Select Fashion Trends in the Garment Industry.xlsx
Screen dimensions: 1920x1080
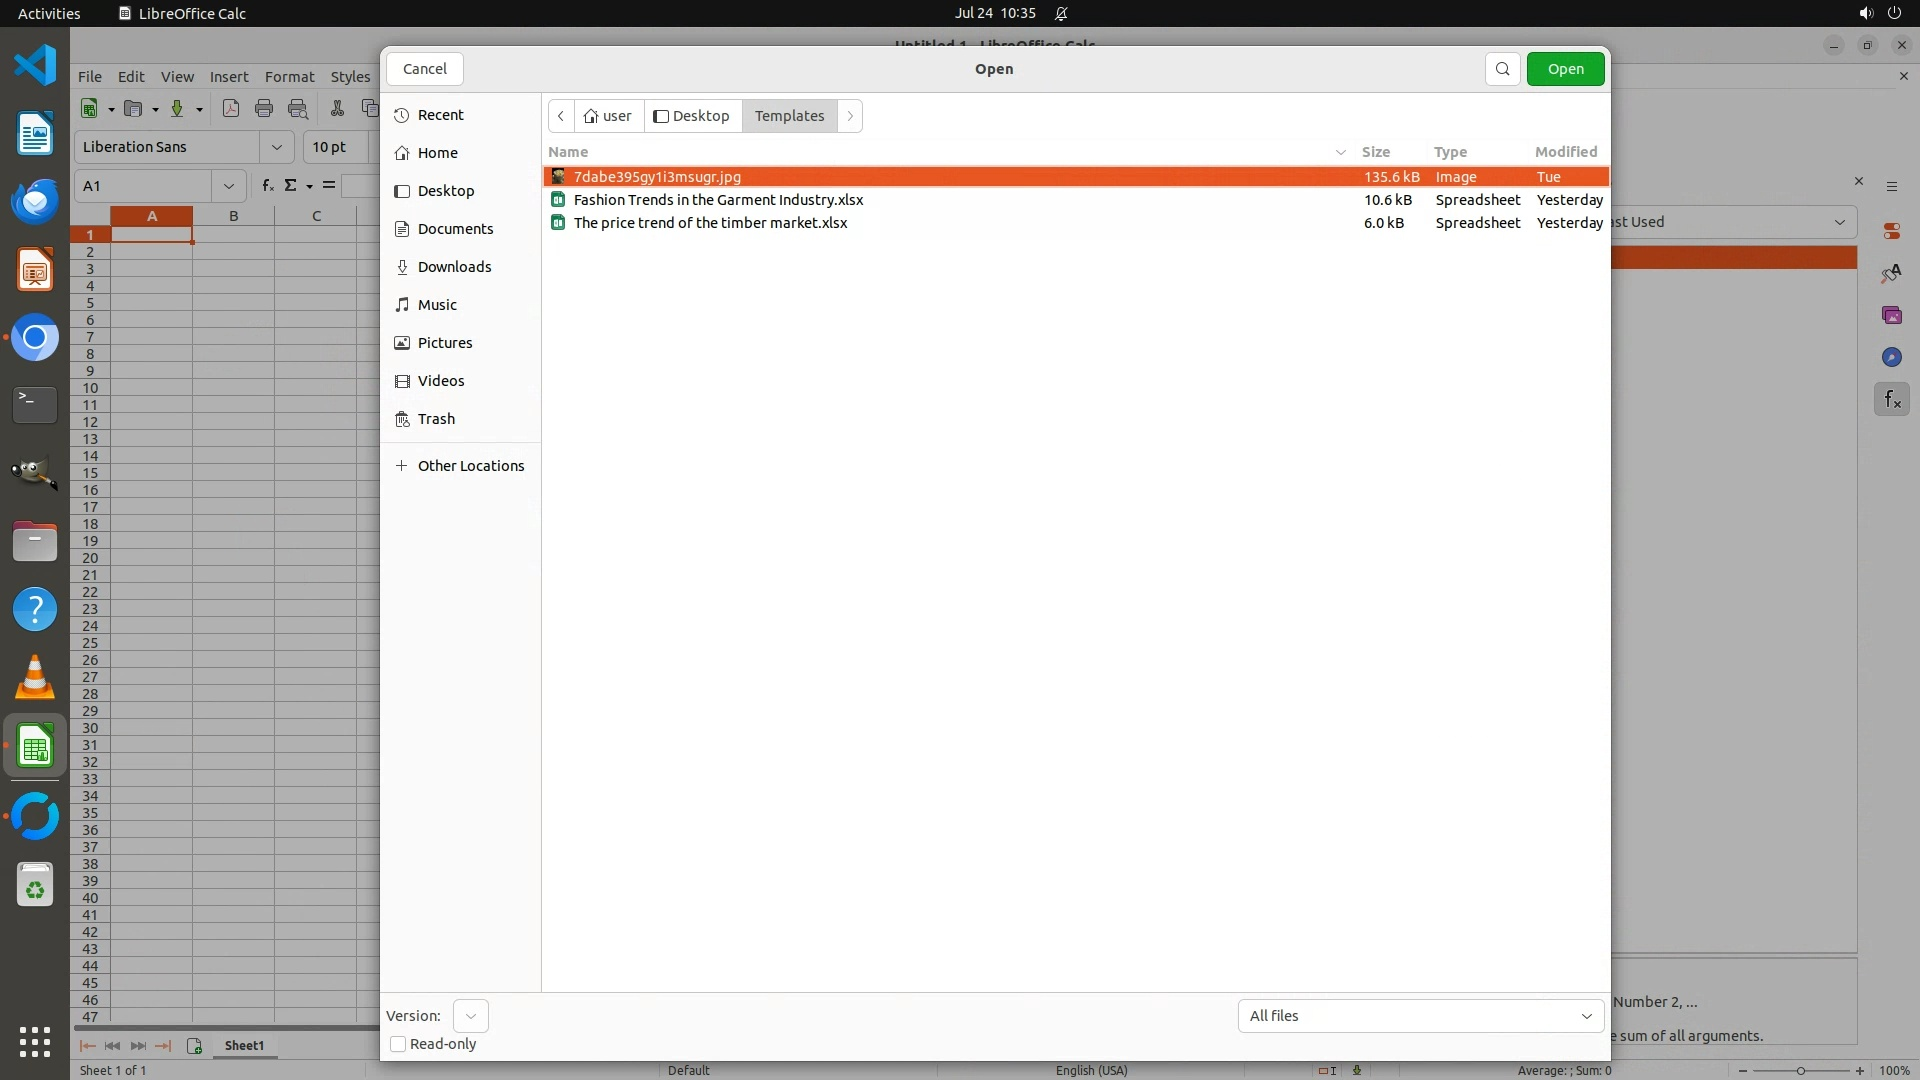tap(718, 200)
